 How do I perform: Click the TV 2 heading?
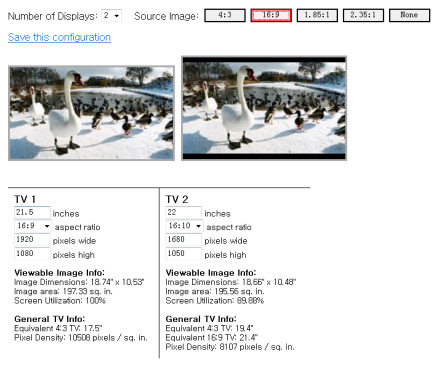[177, 199]
